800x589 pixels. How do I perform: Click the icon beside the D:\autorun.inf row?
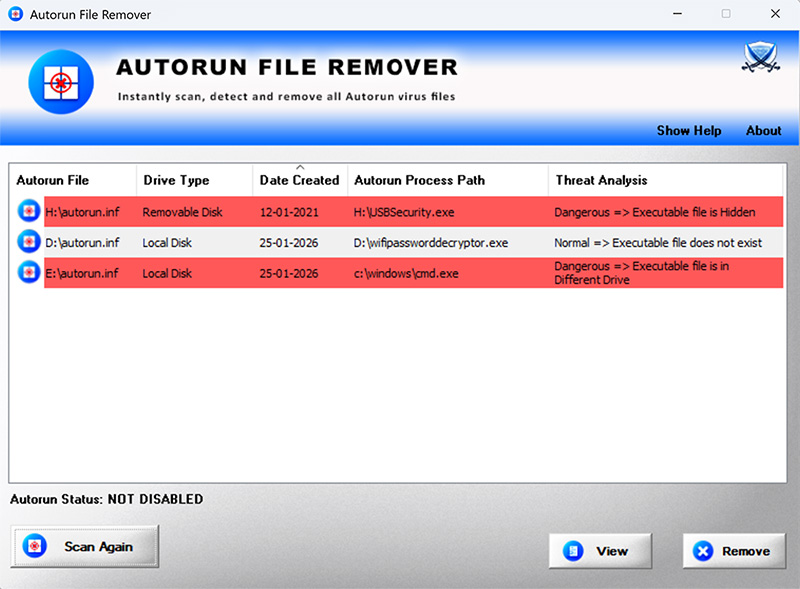(28, 242)
